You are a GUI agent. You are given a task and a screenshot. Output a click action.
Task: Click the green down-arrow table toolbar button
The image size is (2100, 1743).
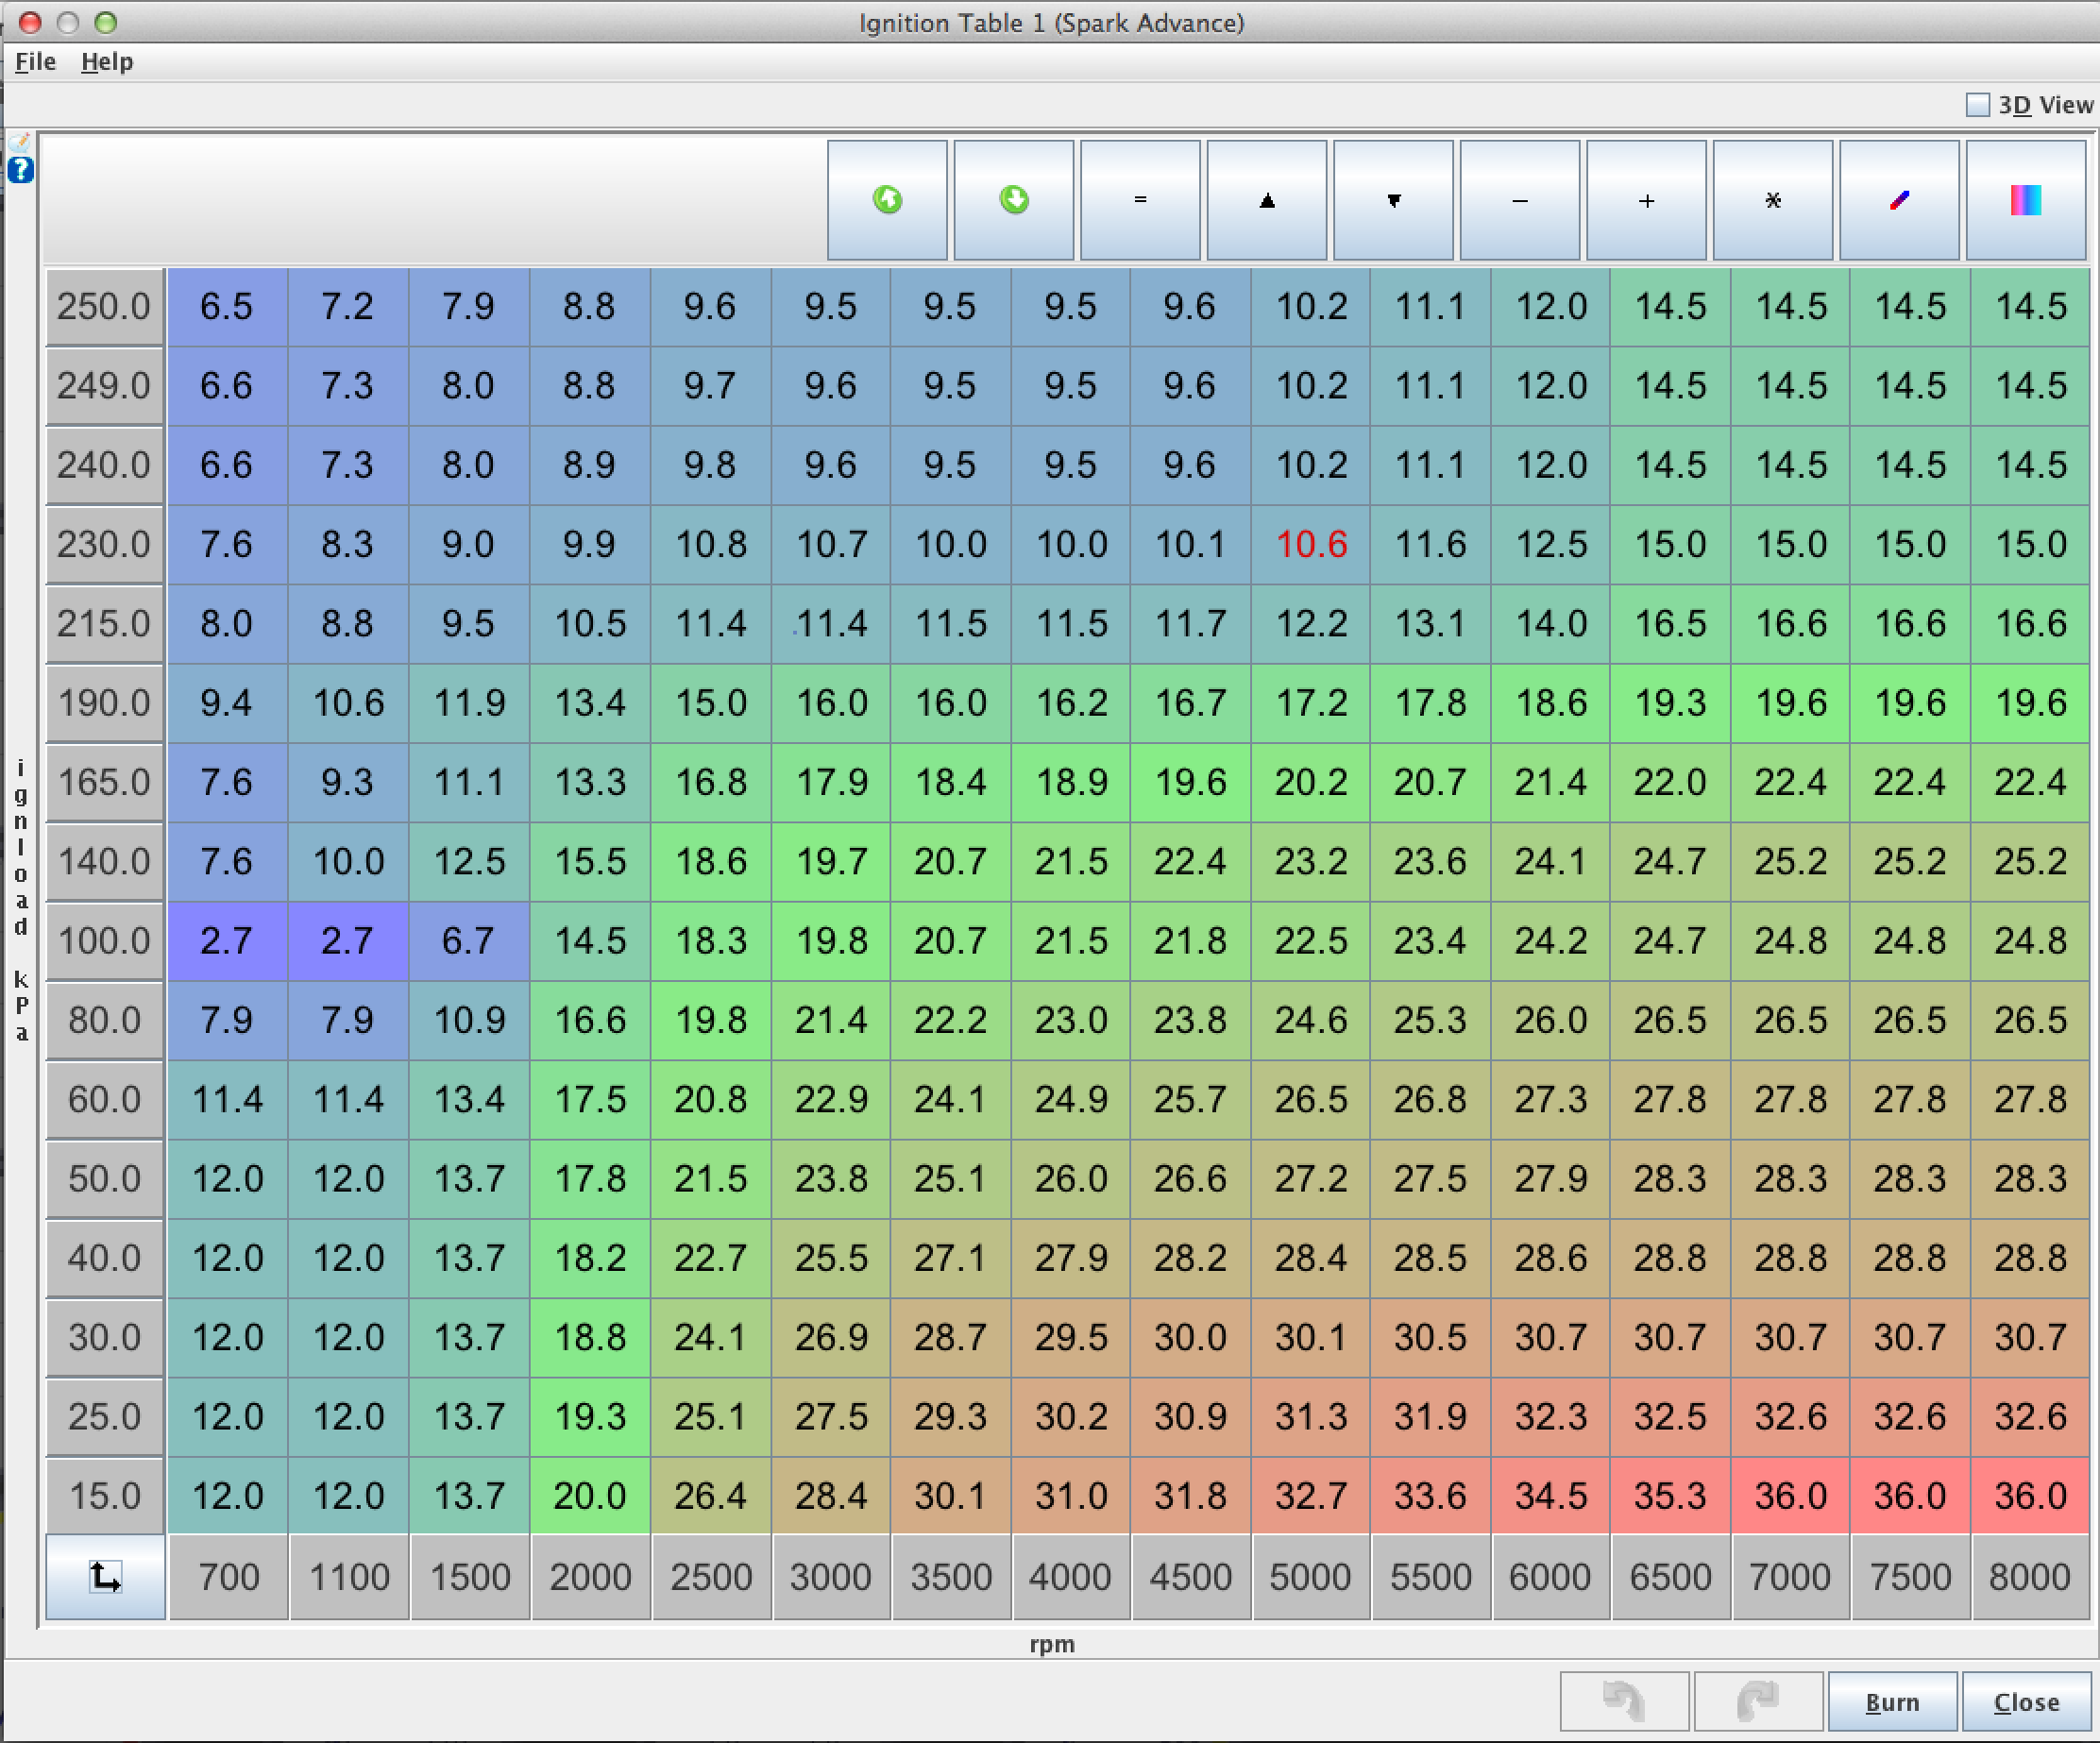point(1013,200)
